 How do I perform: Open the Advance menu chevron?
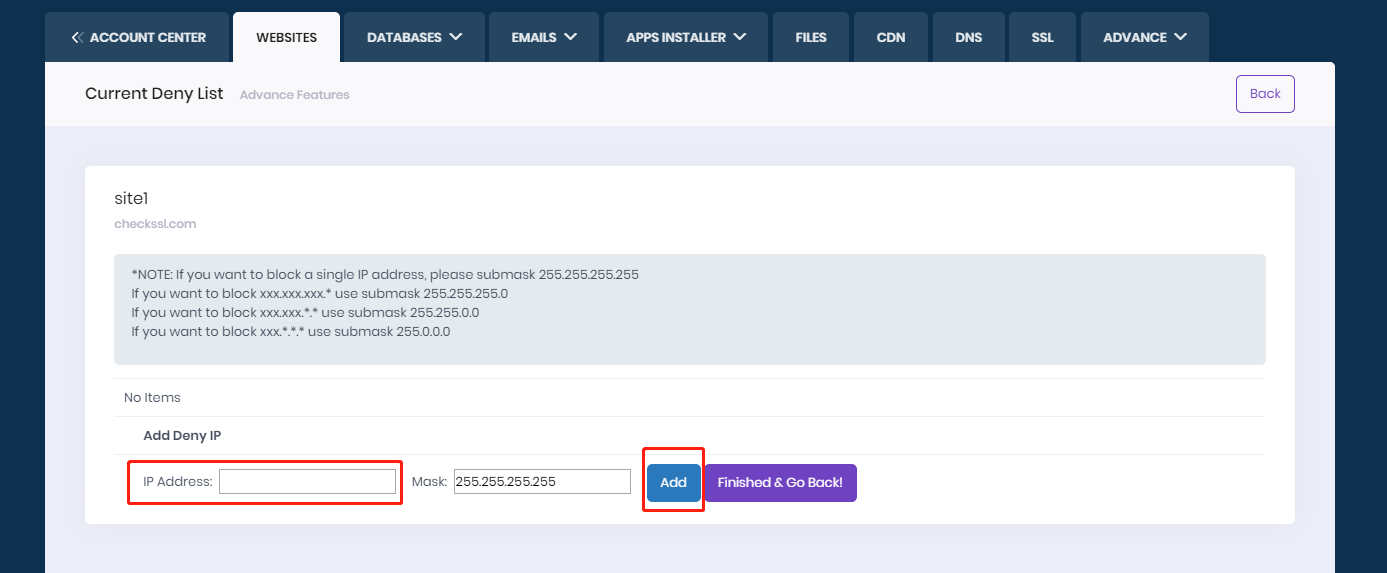click(1180, 37)
